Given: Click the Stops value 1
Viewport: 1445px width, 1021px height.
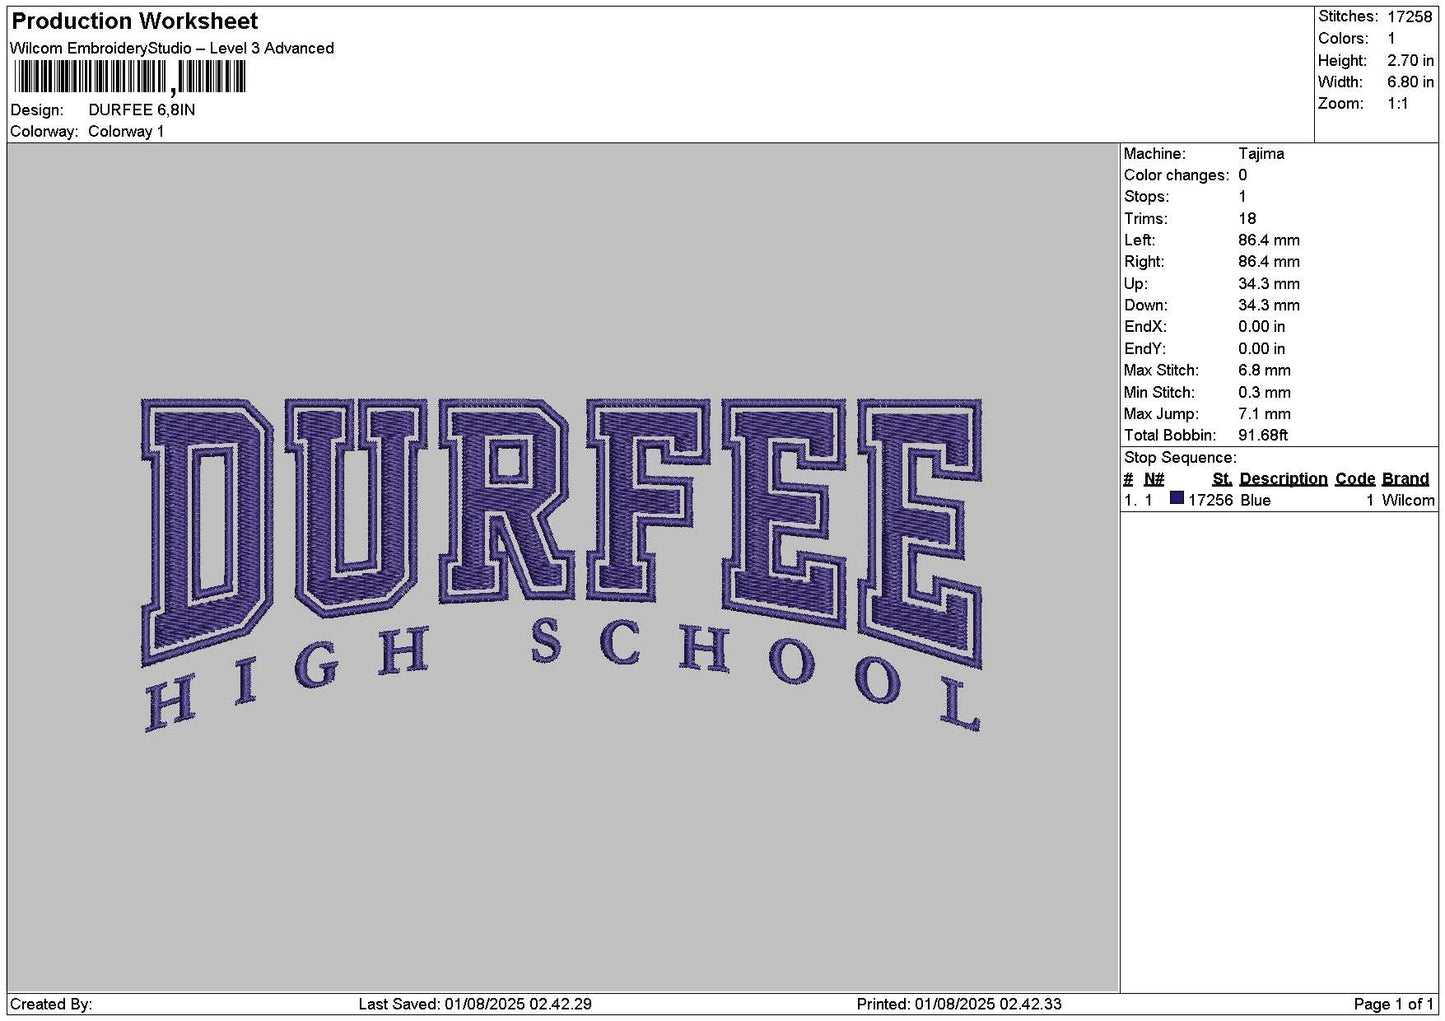Looking at the screenshot, I should (1243, 197).
